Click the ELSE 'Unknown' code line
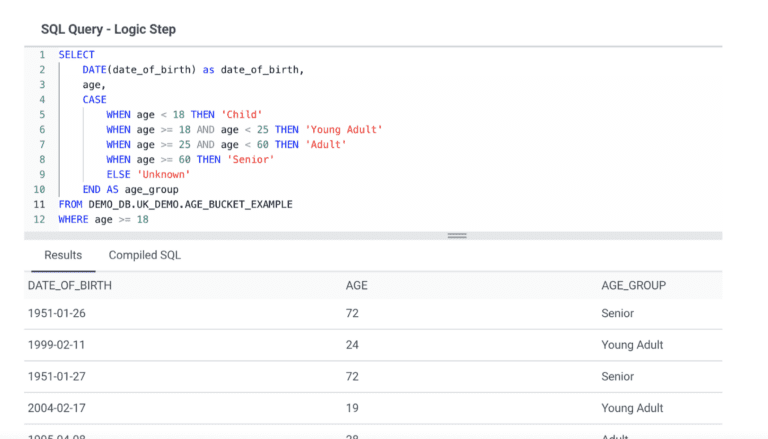The width and height of the screenshot is (768, 439). (148, 174)
